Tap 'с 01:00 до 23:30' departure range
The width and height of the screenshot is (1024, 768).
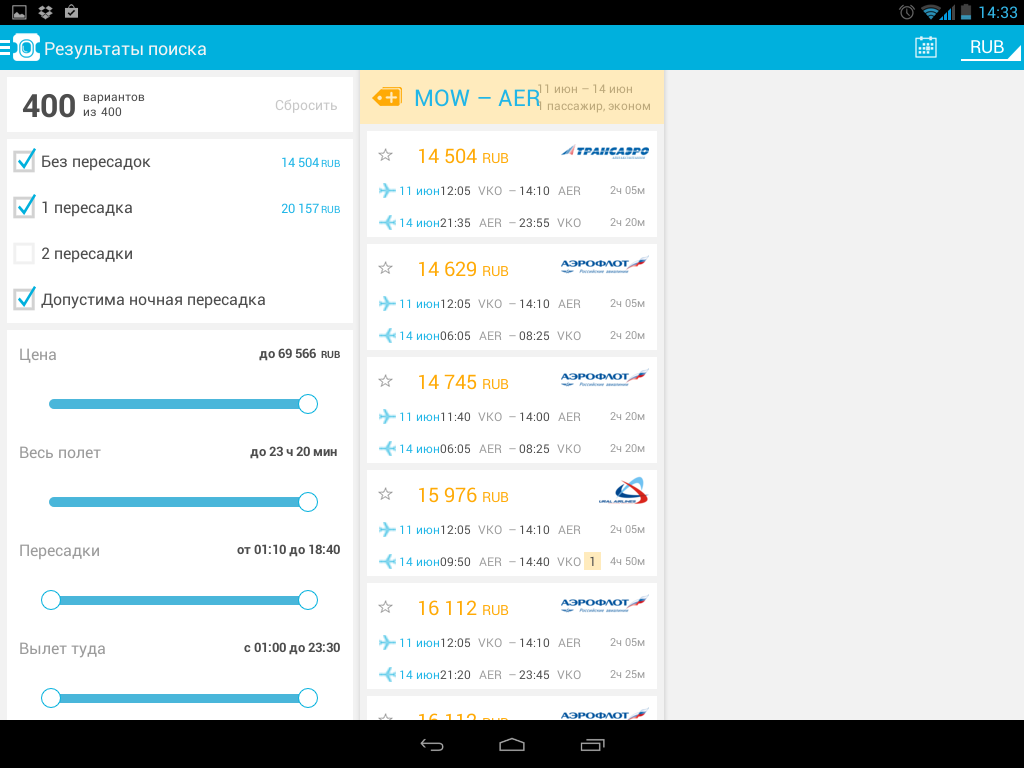292,648
